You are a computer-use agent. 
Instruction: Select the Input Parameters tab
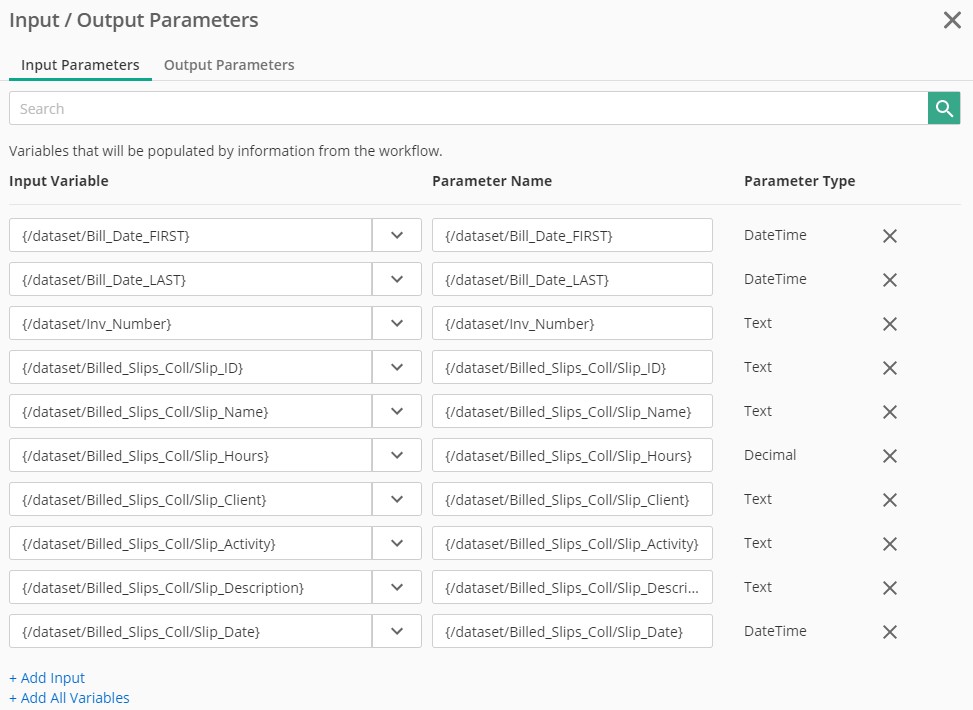(80, 65)
